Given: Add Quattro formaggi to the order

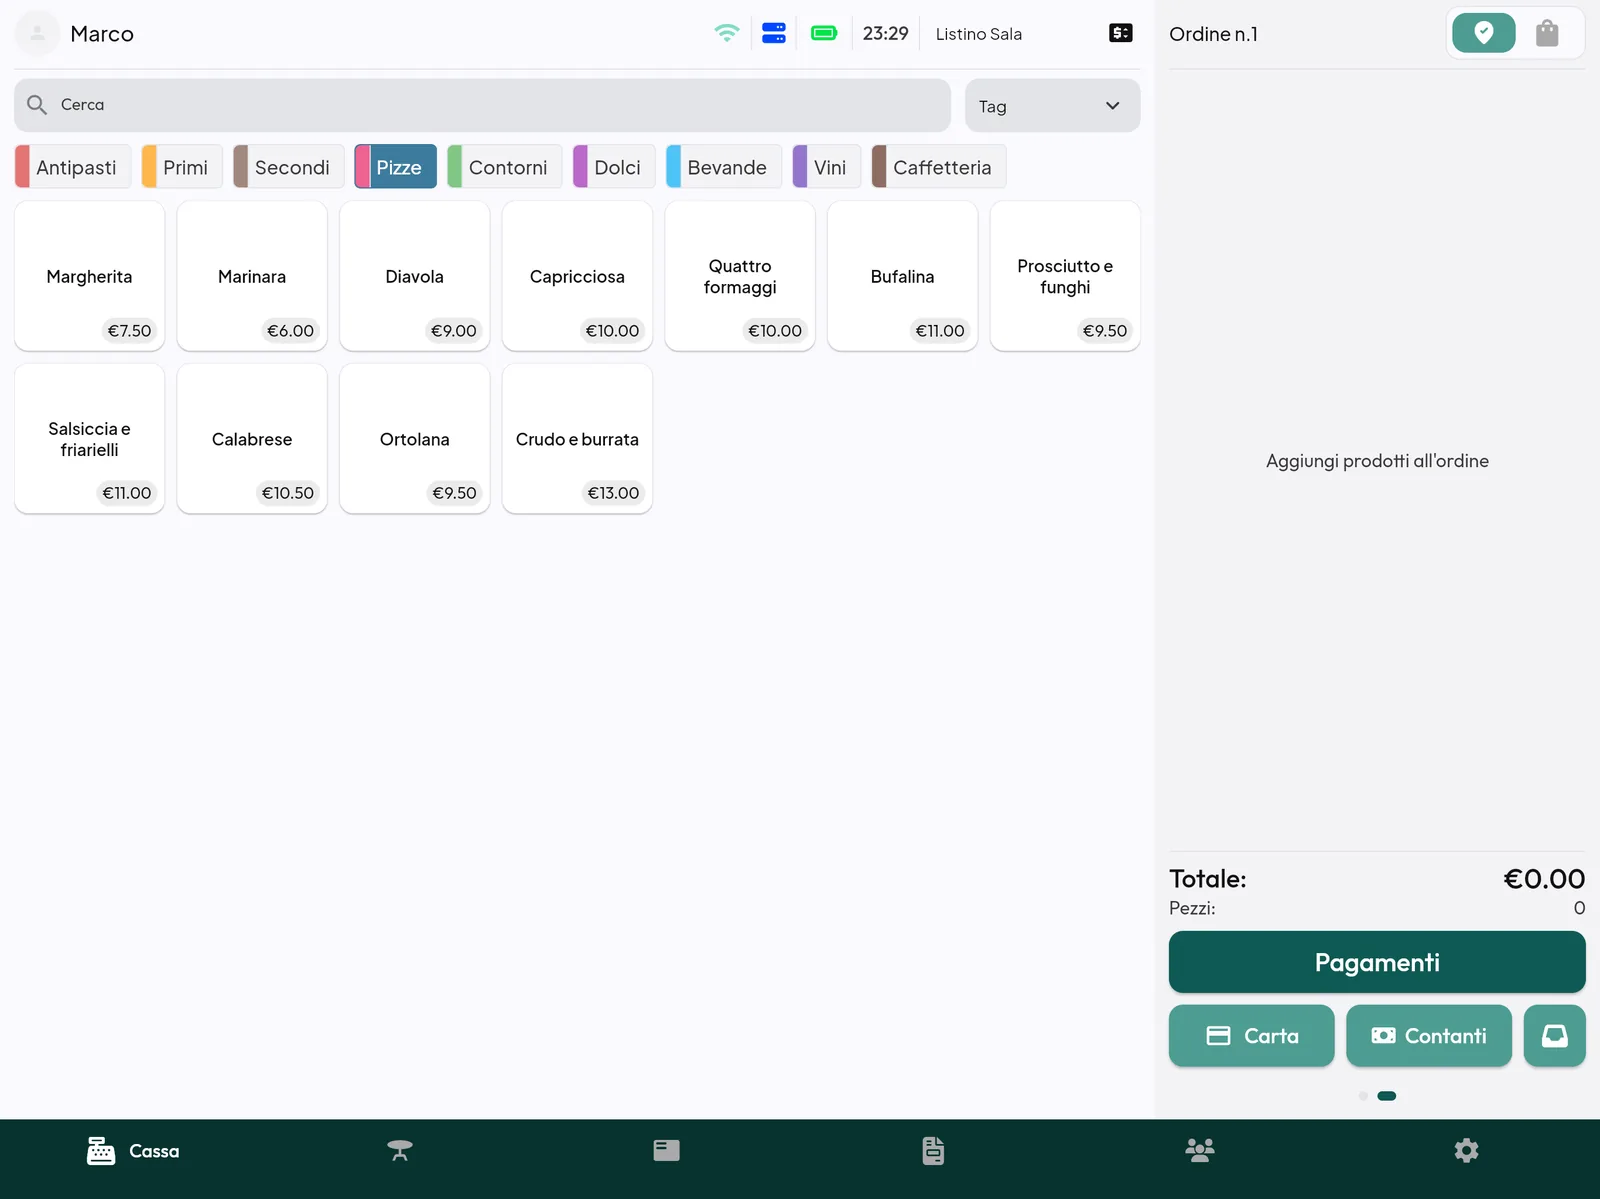Looking at the screenshot, I should (x=740, y=276).
